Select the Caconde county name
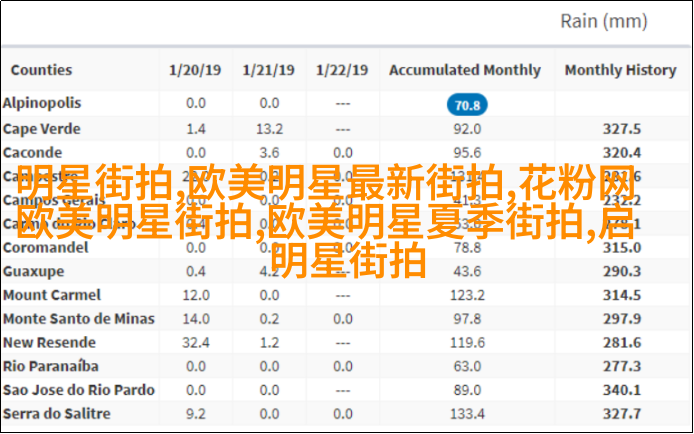The image size is (694, 434). 33,151
